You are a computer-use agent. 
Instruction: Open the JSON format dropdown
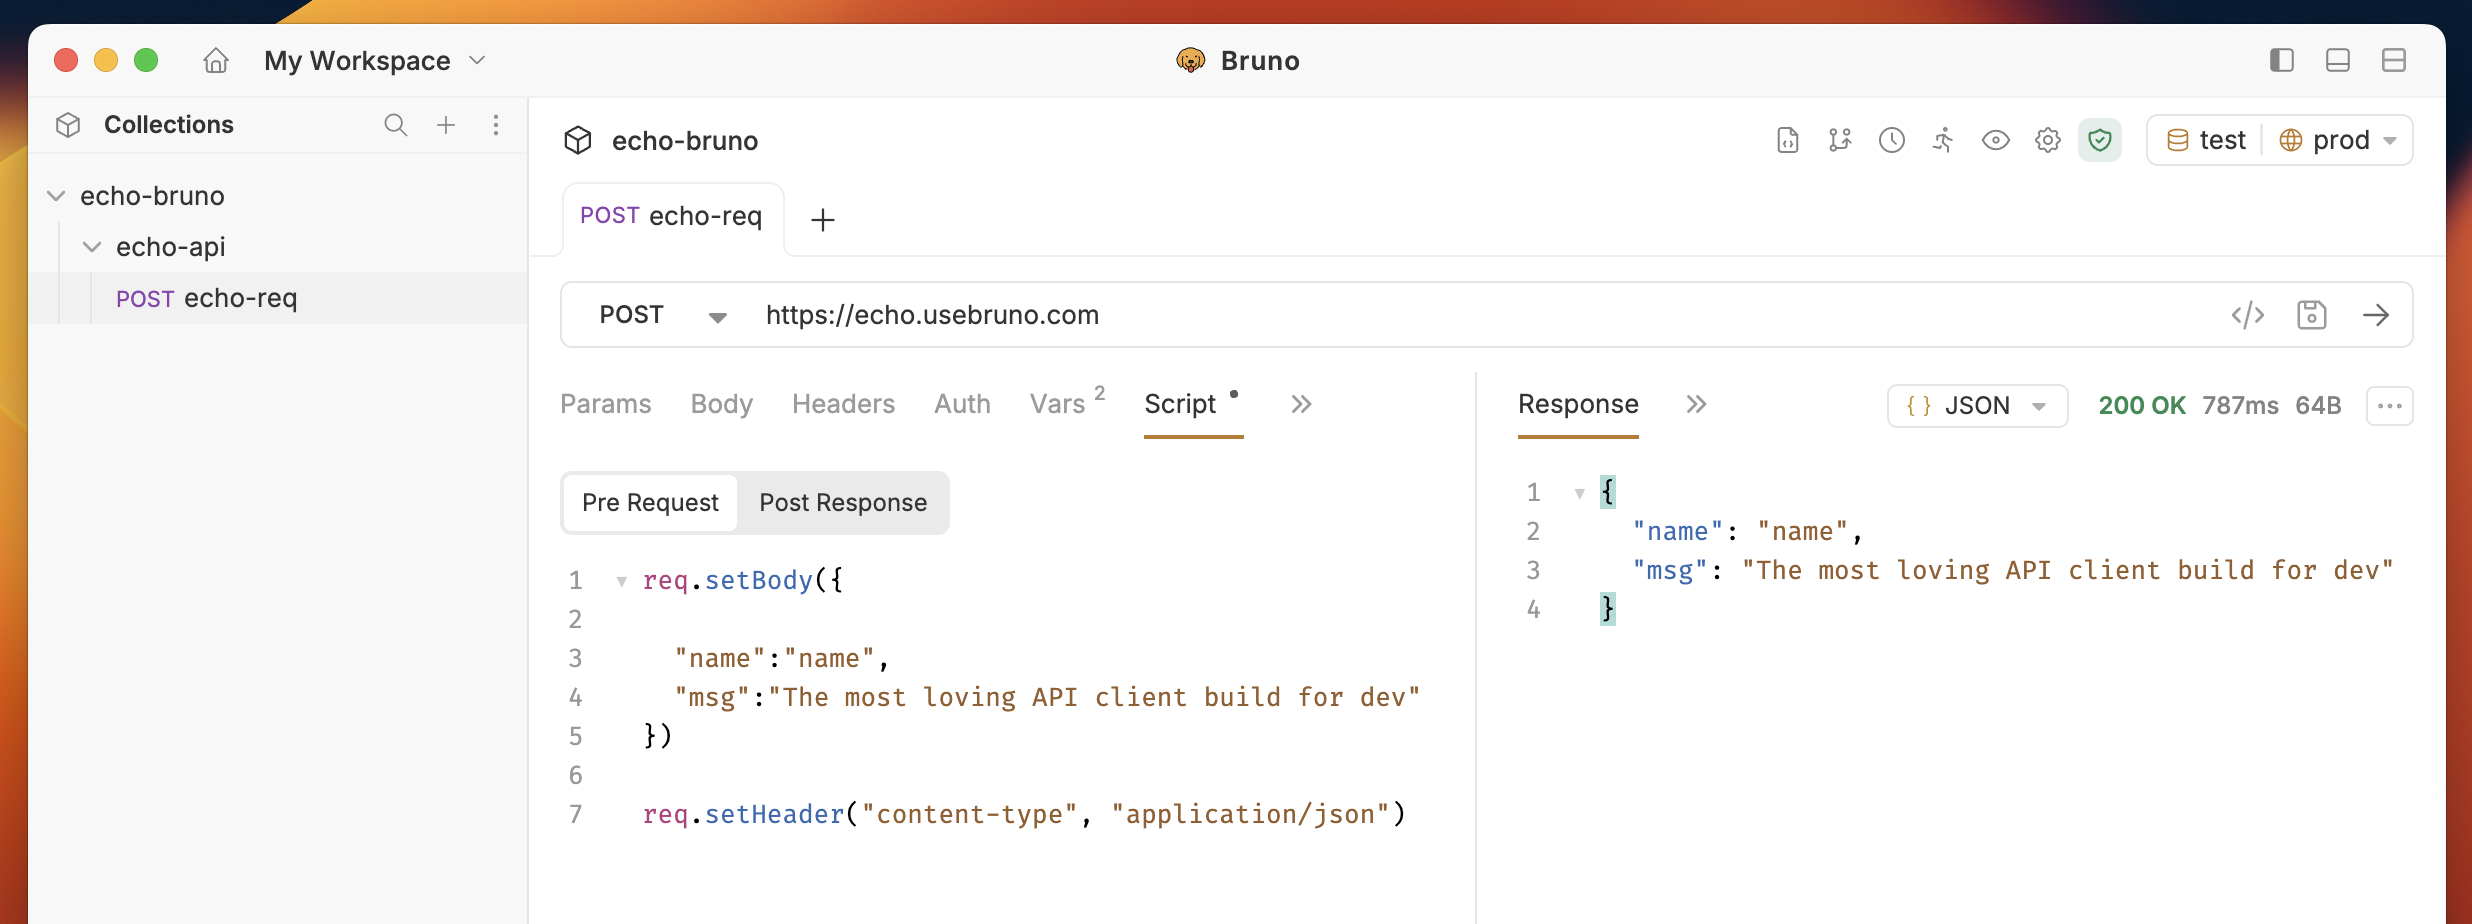pos(1977,406)
